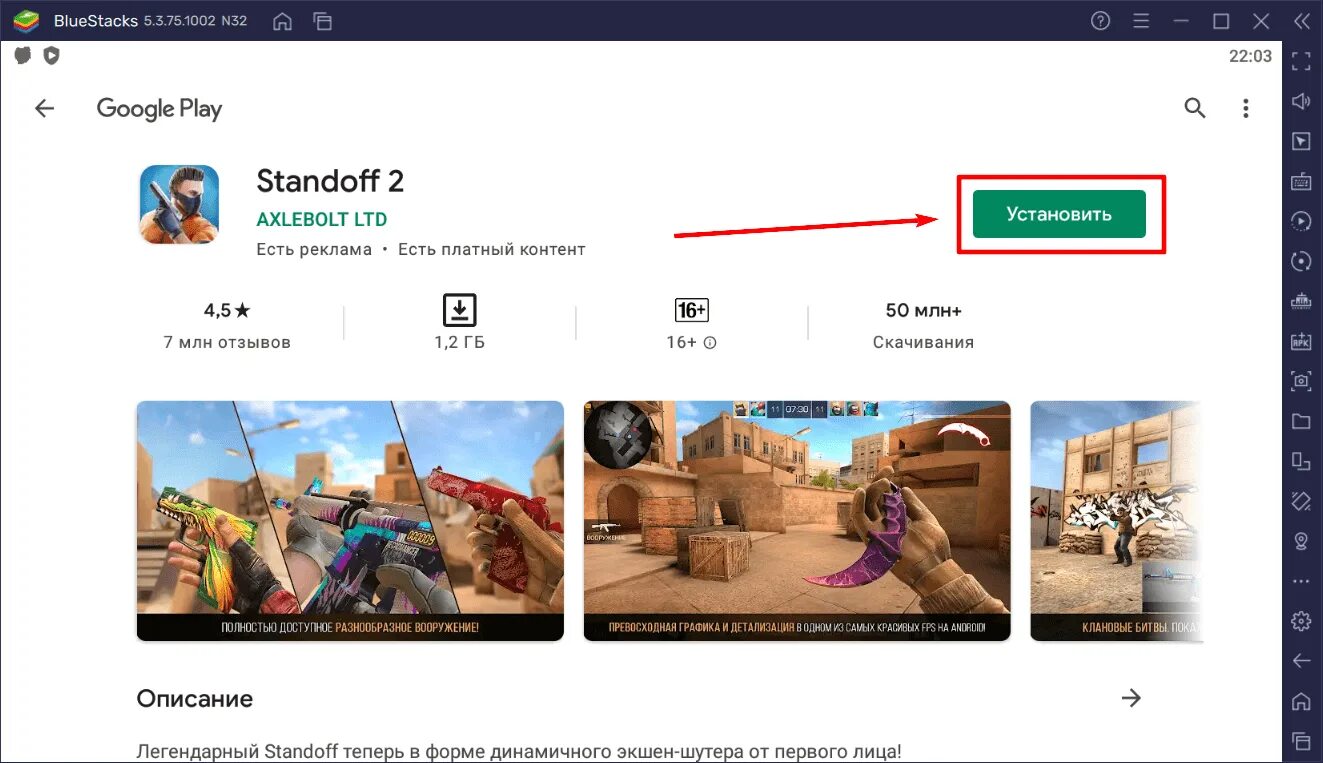
Task: Click the 1,2 ГБ download size
Action: tap(459, 342)
